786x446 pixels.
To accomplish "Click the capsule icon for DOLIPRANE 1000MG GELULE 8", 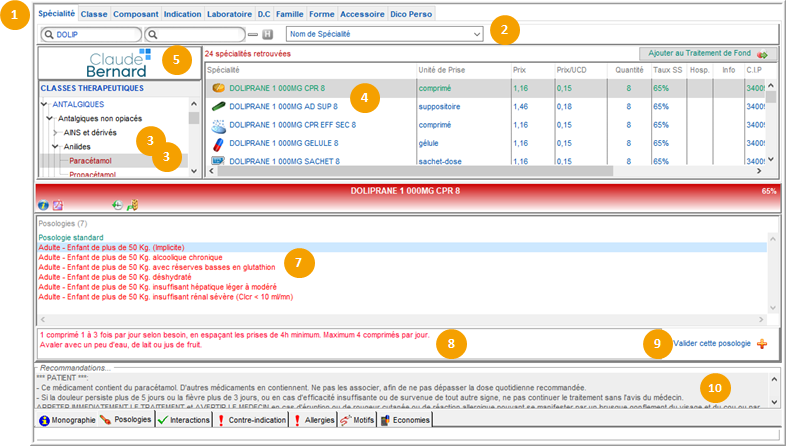I will coord(217,144).
